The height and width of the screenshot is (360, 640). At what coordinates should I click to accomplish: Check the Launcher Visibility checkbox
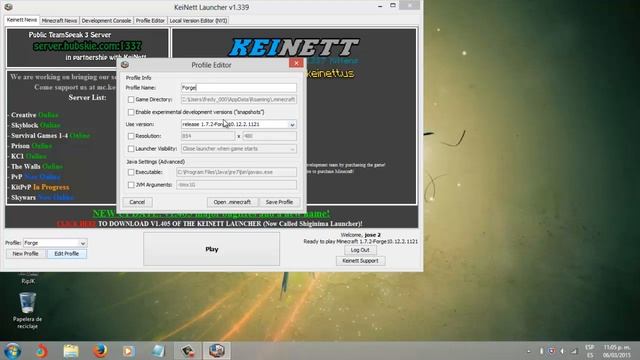tap(131, 149)
